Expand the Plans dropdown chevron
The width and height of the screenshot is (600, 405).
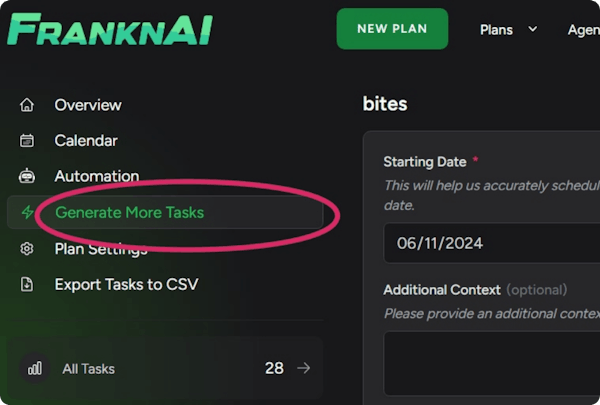point(533,29)
